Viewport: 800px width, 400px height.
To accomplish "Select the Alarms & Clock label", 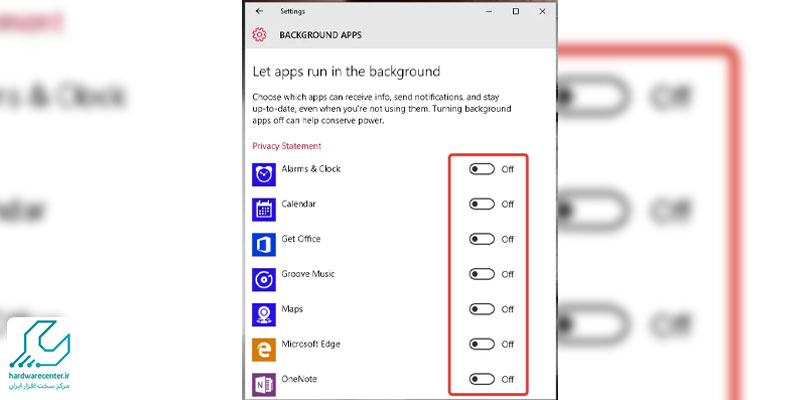I will click(311, 169).
